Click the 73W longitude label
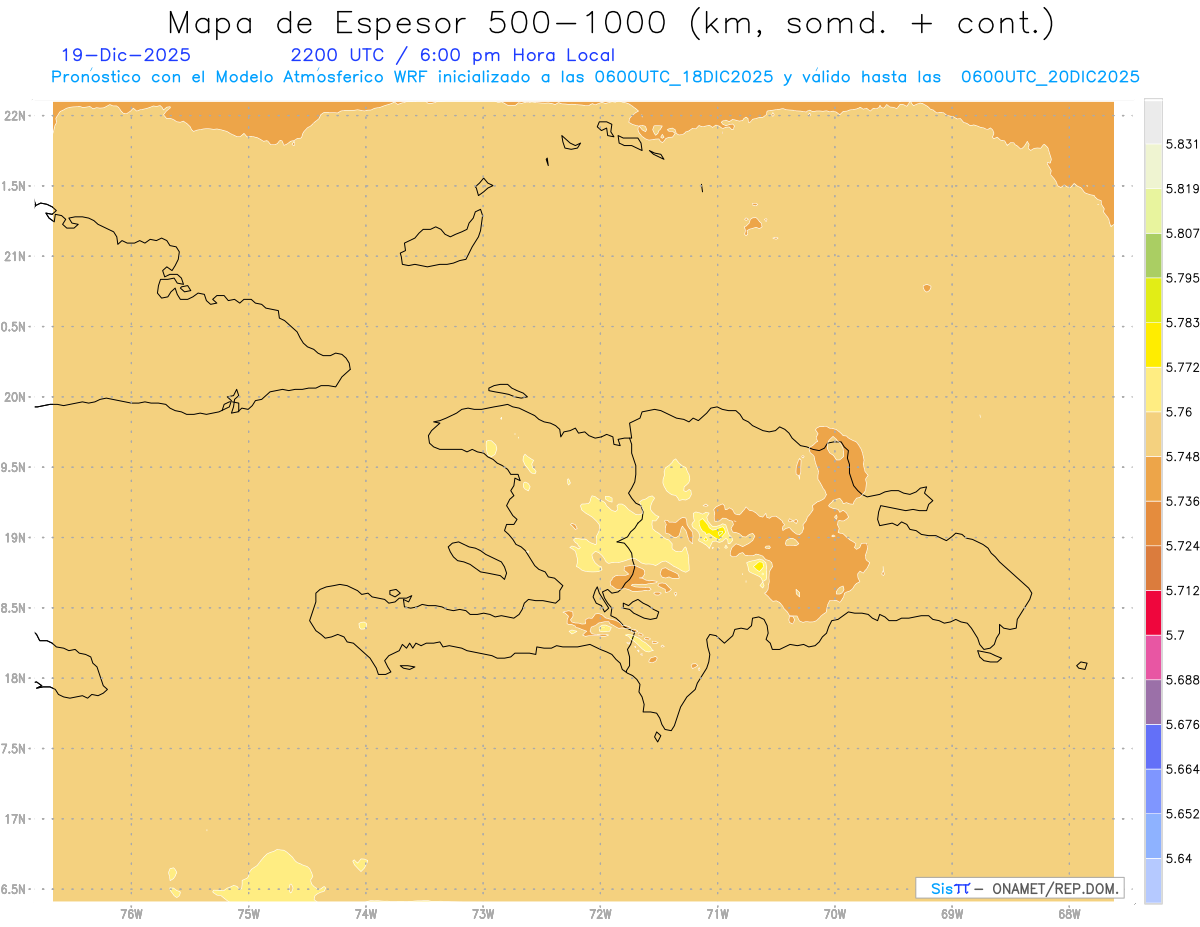The width and height of the screenshot is (1200, 927). [483, 914]
